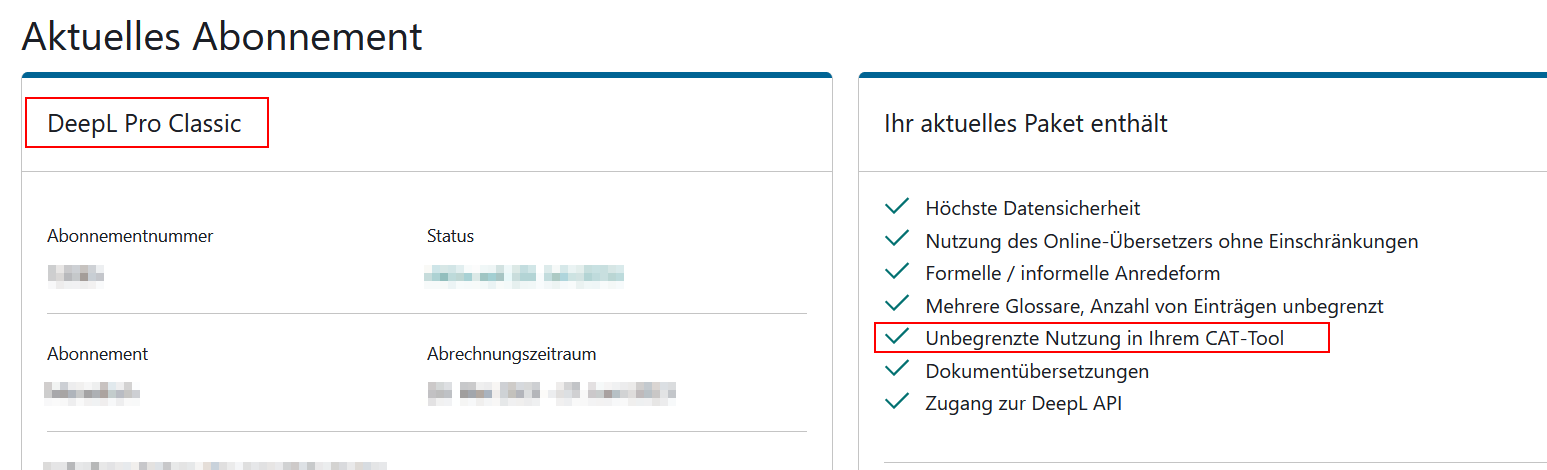The image size is (1547, 470).
Task: Select the DeepL Pro Classic plan title
Action: coord(145,124)
